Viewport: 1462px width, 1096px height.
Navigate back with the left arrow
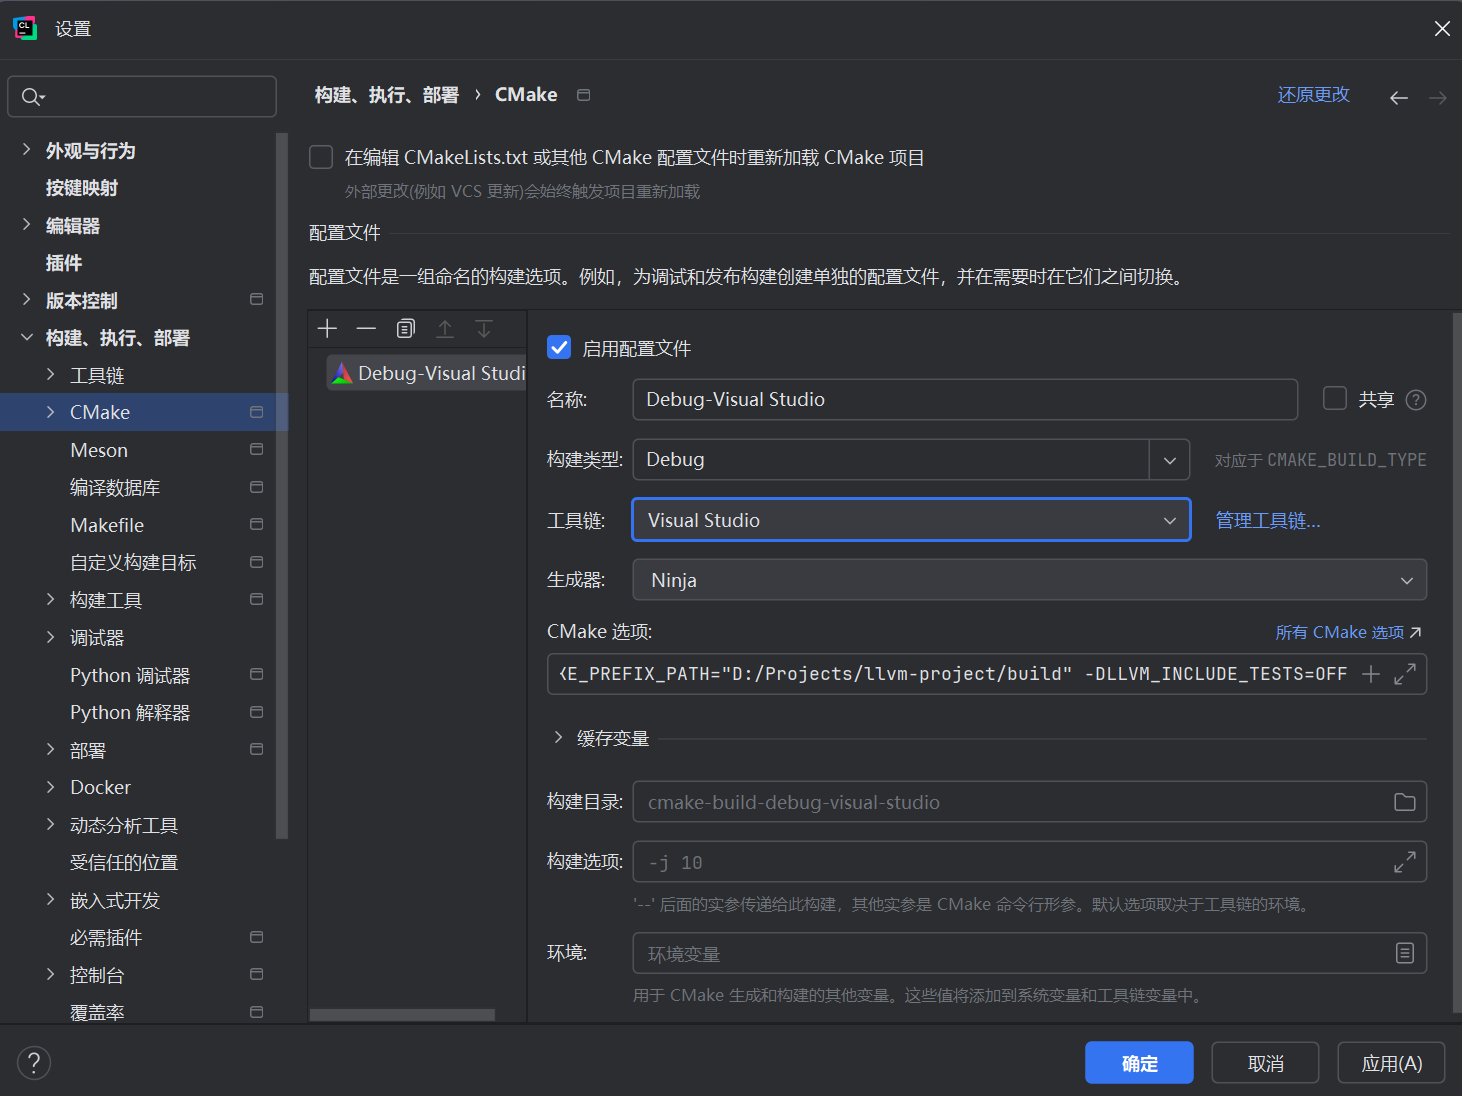tap(1399, 97)
